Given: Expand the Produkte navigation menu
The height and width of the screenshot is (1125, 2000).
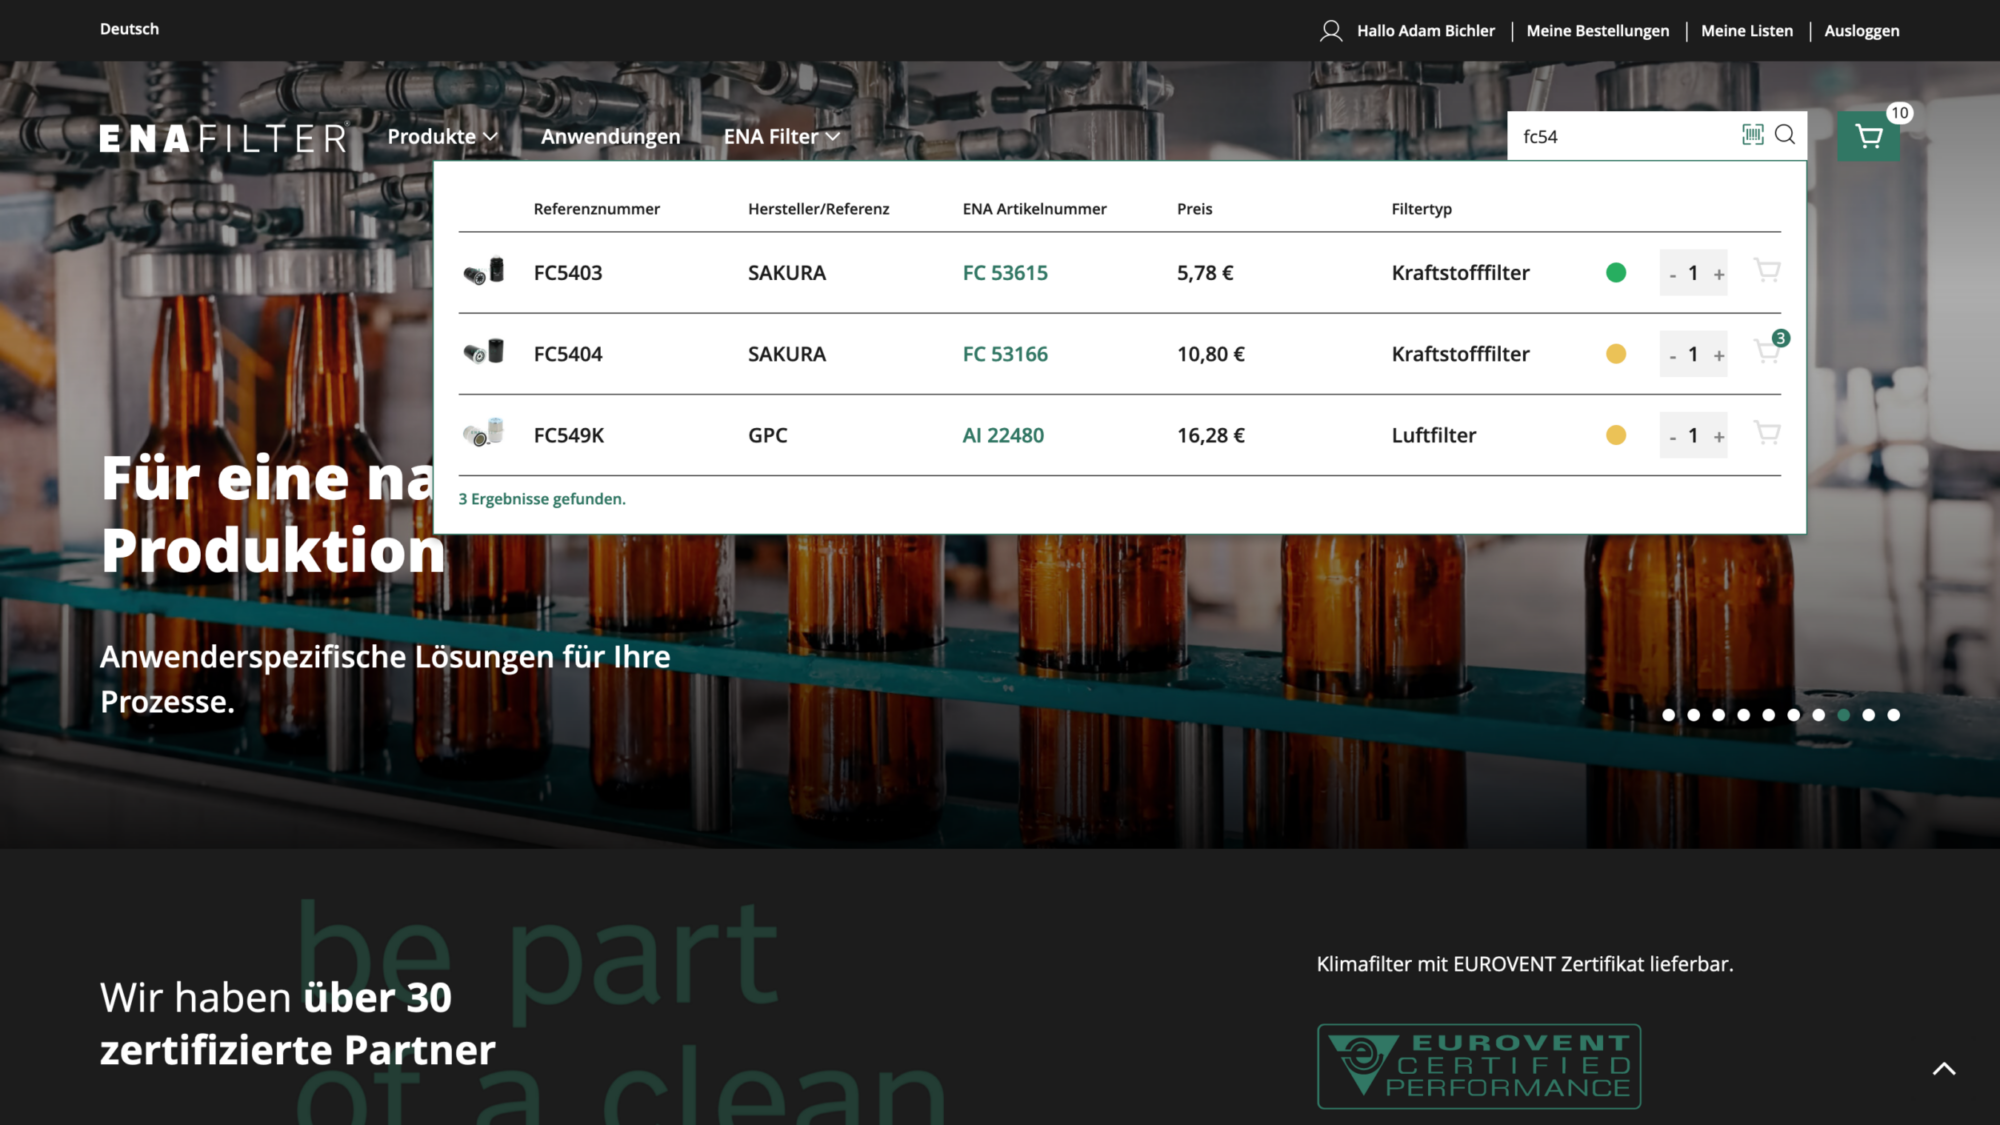Looking at the screenshot, I should tap(442, 136).
